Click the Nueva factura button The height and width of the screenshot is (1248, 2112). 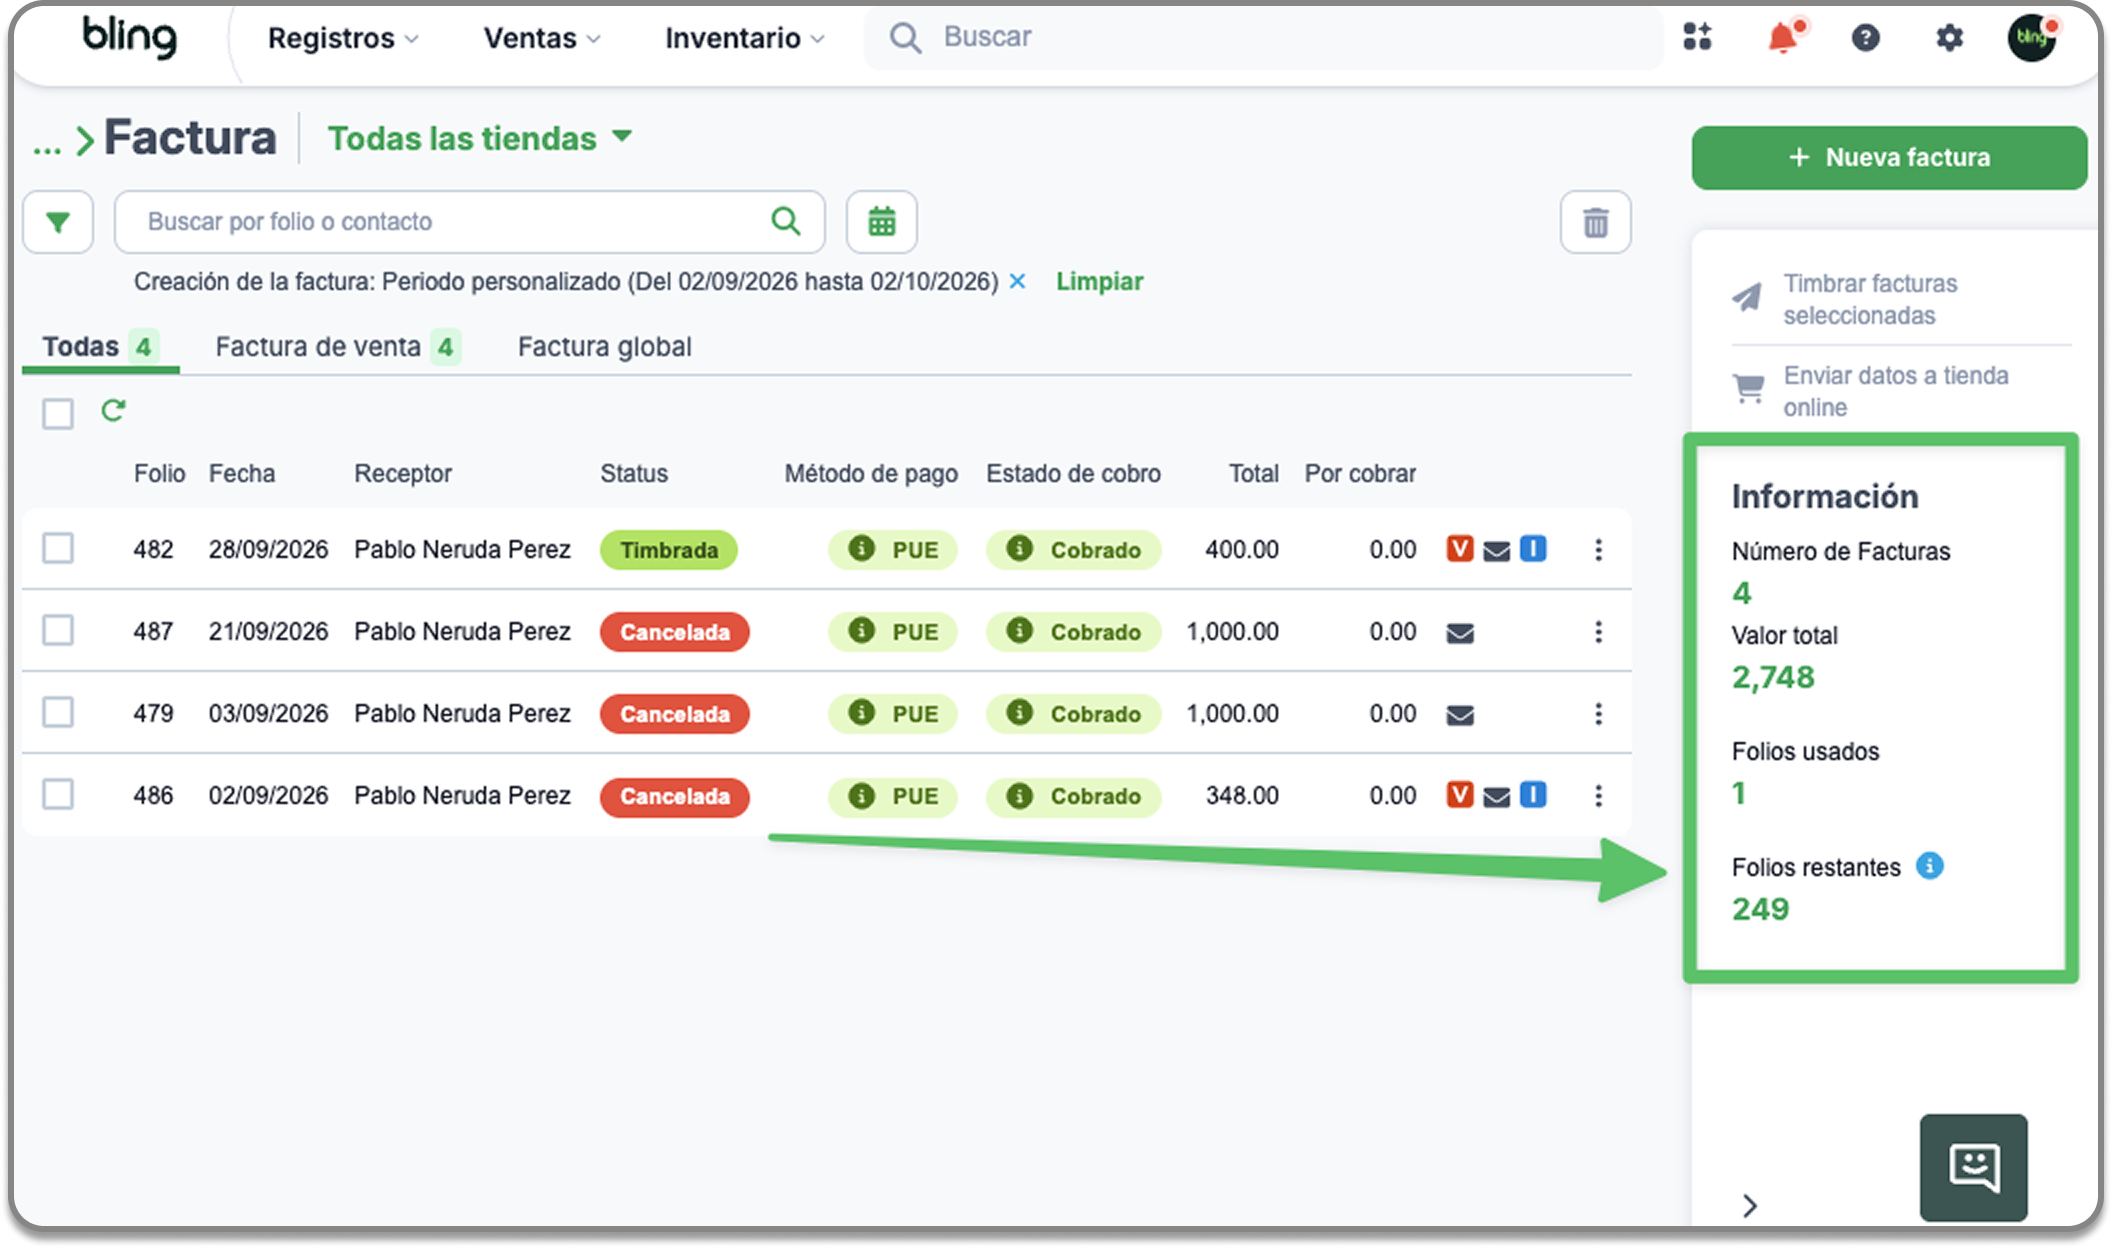[1889, 157]
